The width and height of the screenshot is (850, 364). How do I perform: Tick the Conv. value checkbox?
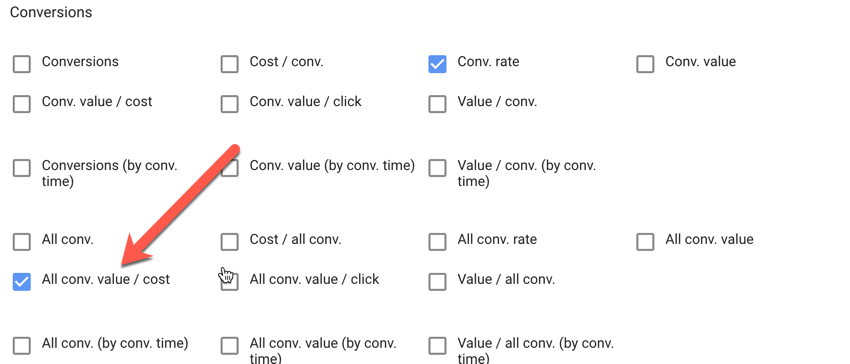645,64
